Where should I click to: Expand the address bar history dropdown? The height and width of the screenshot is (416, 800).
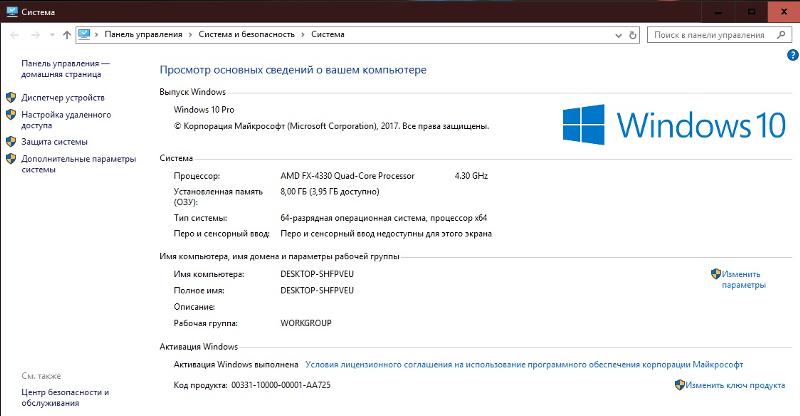618,35
